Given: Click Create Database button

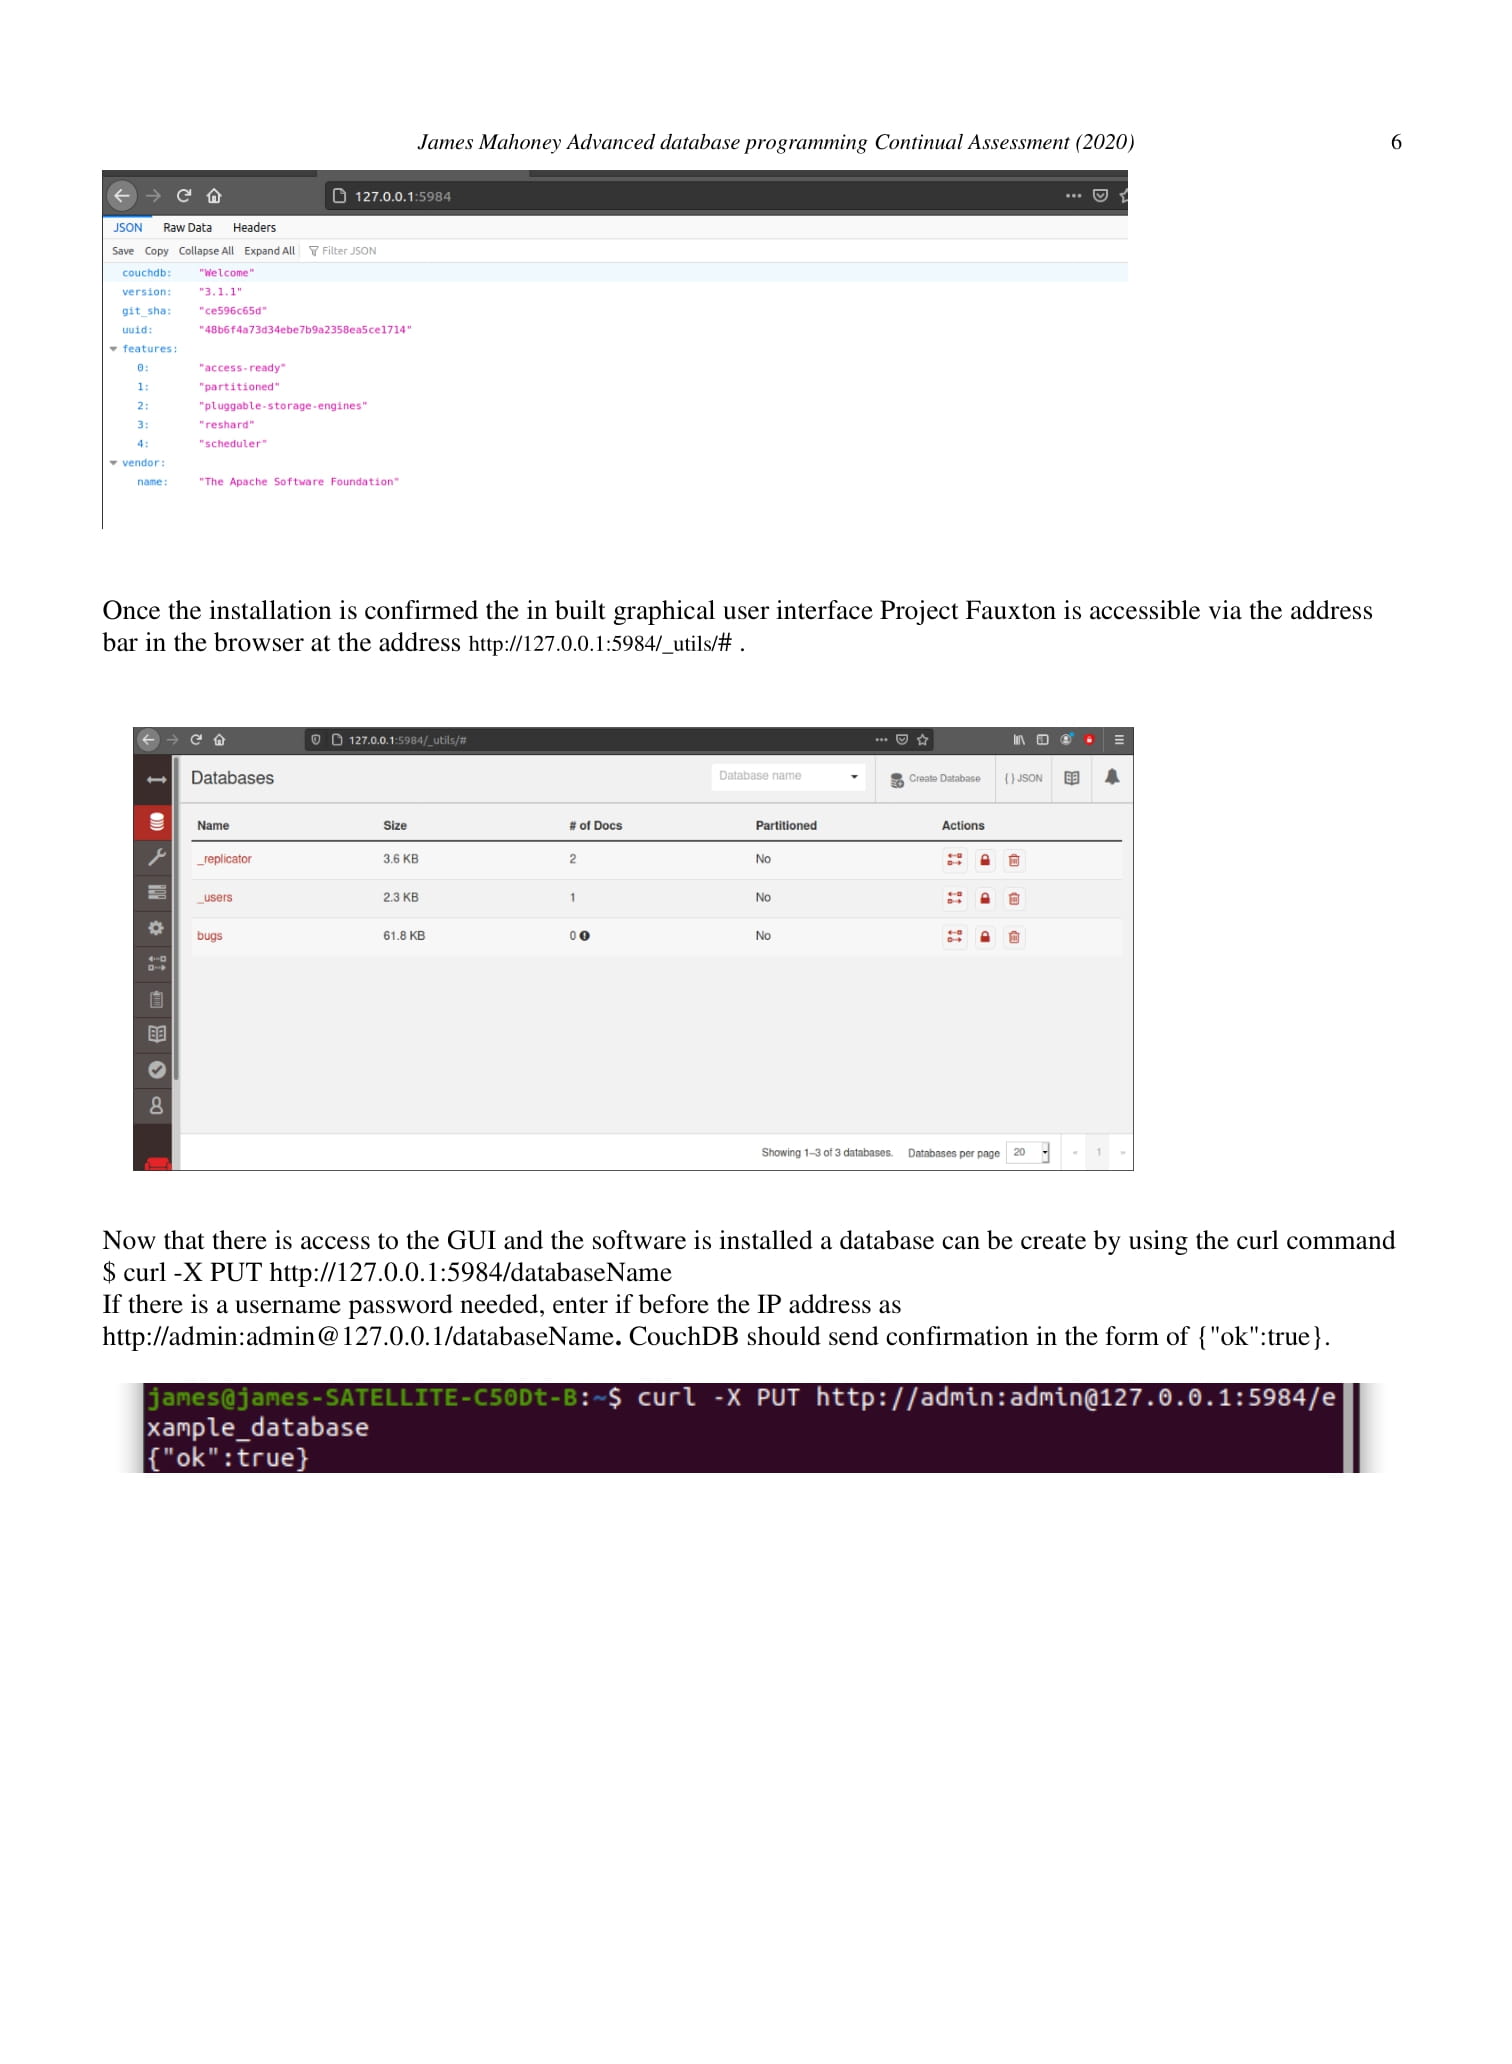Looking at the screenshot, I should point(936,779).
